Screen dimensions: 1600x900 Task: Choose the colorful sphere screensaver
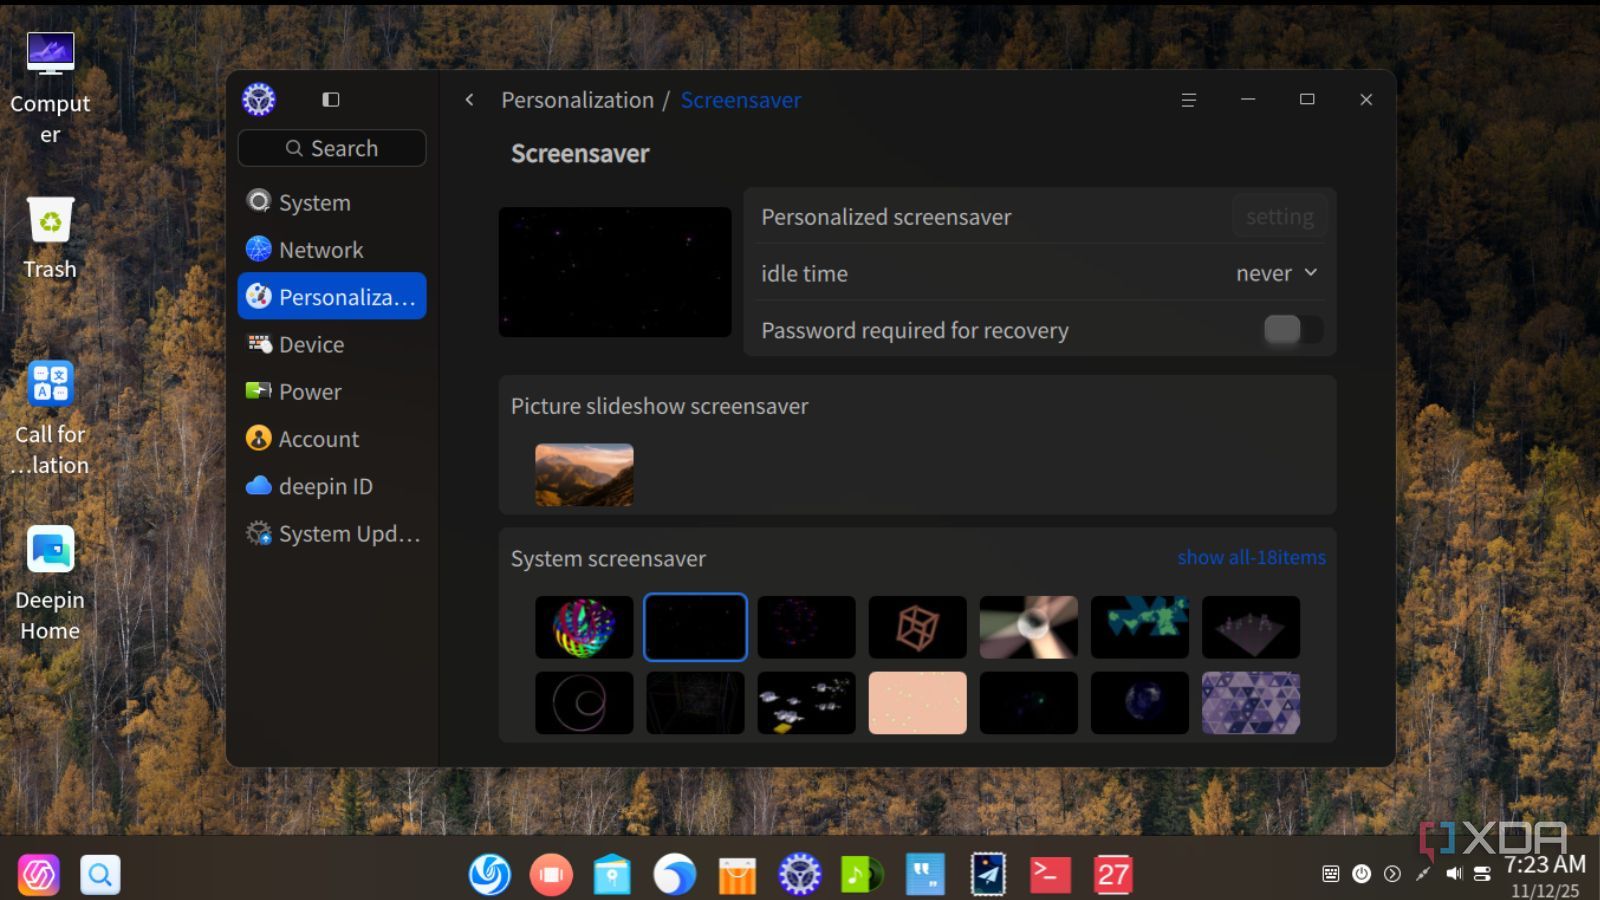coord(584,627)
